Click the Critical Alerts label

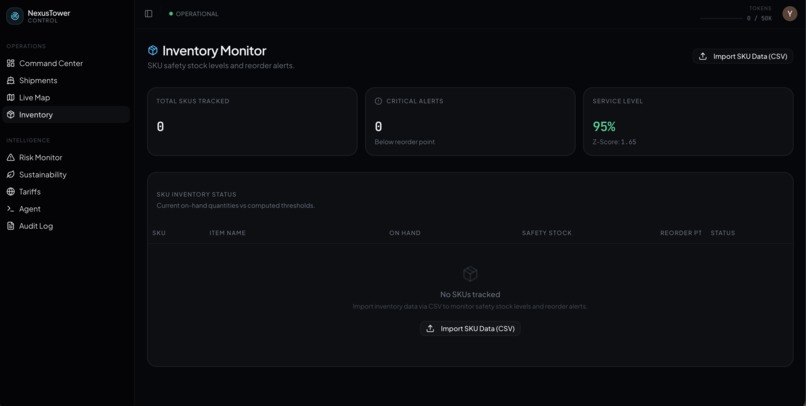(414, 101)
